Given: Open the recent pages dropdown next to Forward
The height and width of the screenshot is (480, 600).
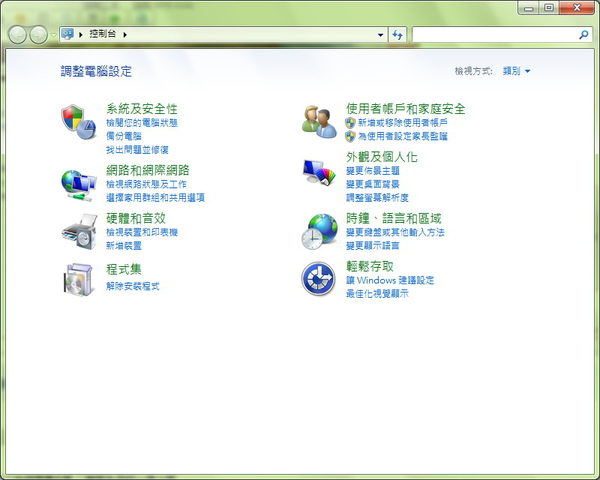Looking at the screenshot, I should pos(54,35).
